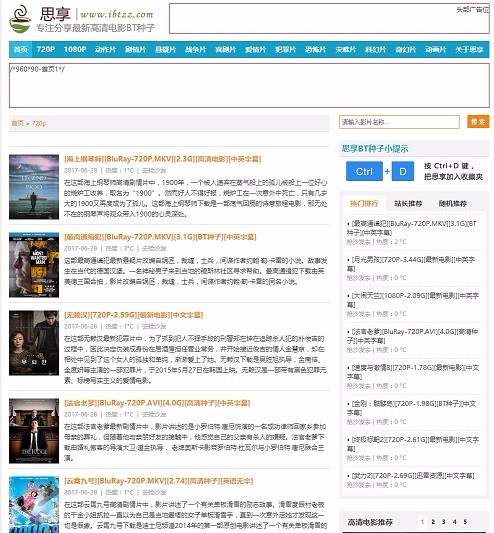
Task: Click 去抢沙发 under 云霄九号 entry
Action: click(x=154, y=492)
